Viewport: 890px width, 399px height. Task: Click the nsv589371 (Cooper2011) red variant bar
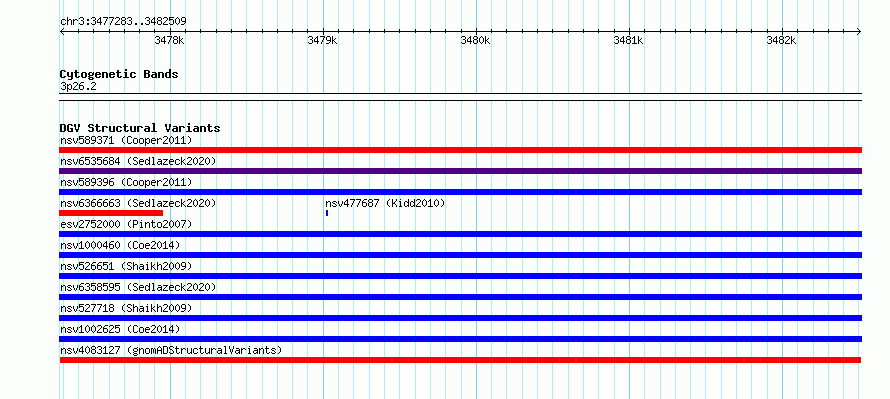point(460,150)
